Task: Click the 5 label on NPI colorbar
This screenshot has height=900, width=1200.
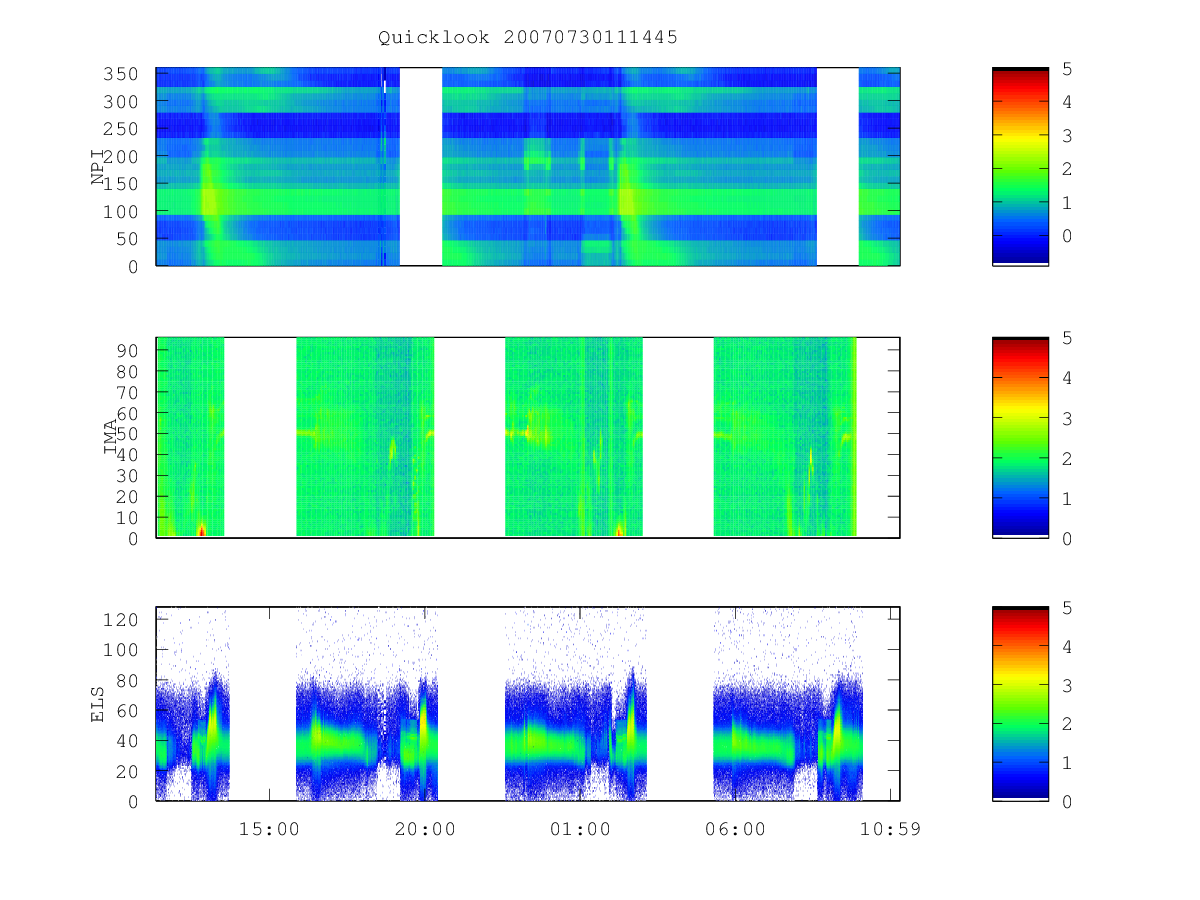Action: coord(1068,69)
